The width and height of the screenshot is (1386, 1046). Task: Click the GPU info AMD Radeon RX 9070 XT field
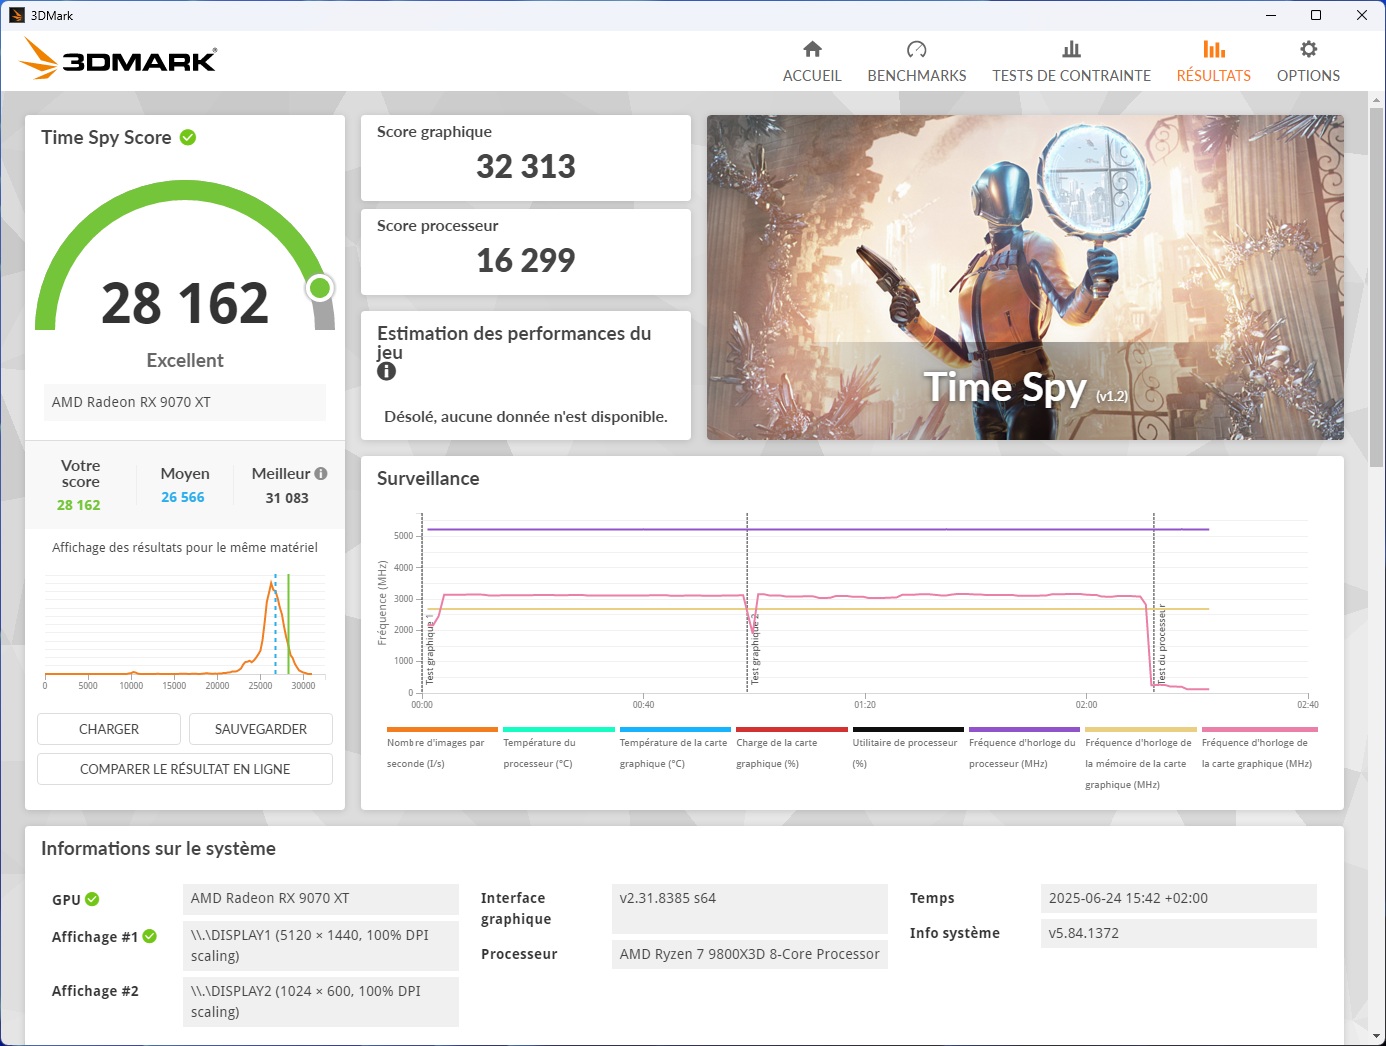click(321, 898)
